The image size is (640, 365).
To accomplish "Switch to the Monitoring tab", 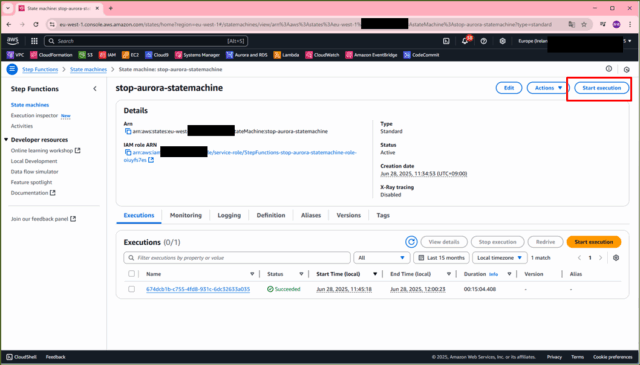I will click(186, 215).
